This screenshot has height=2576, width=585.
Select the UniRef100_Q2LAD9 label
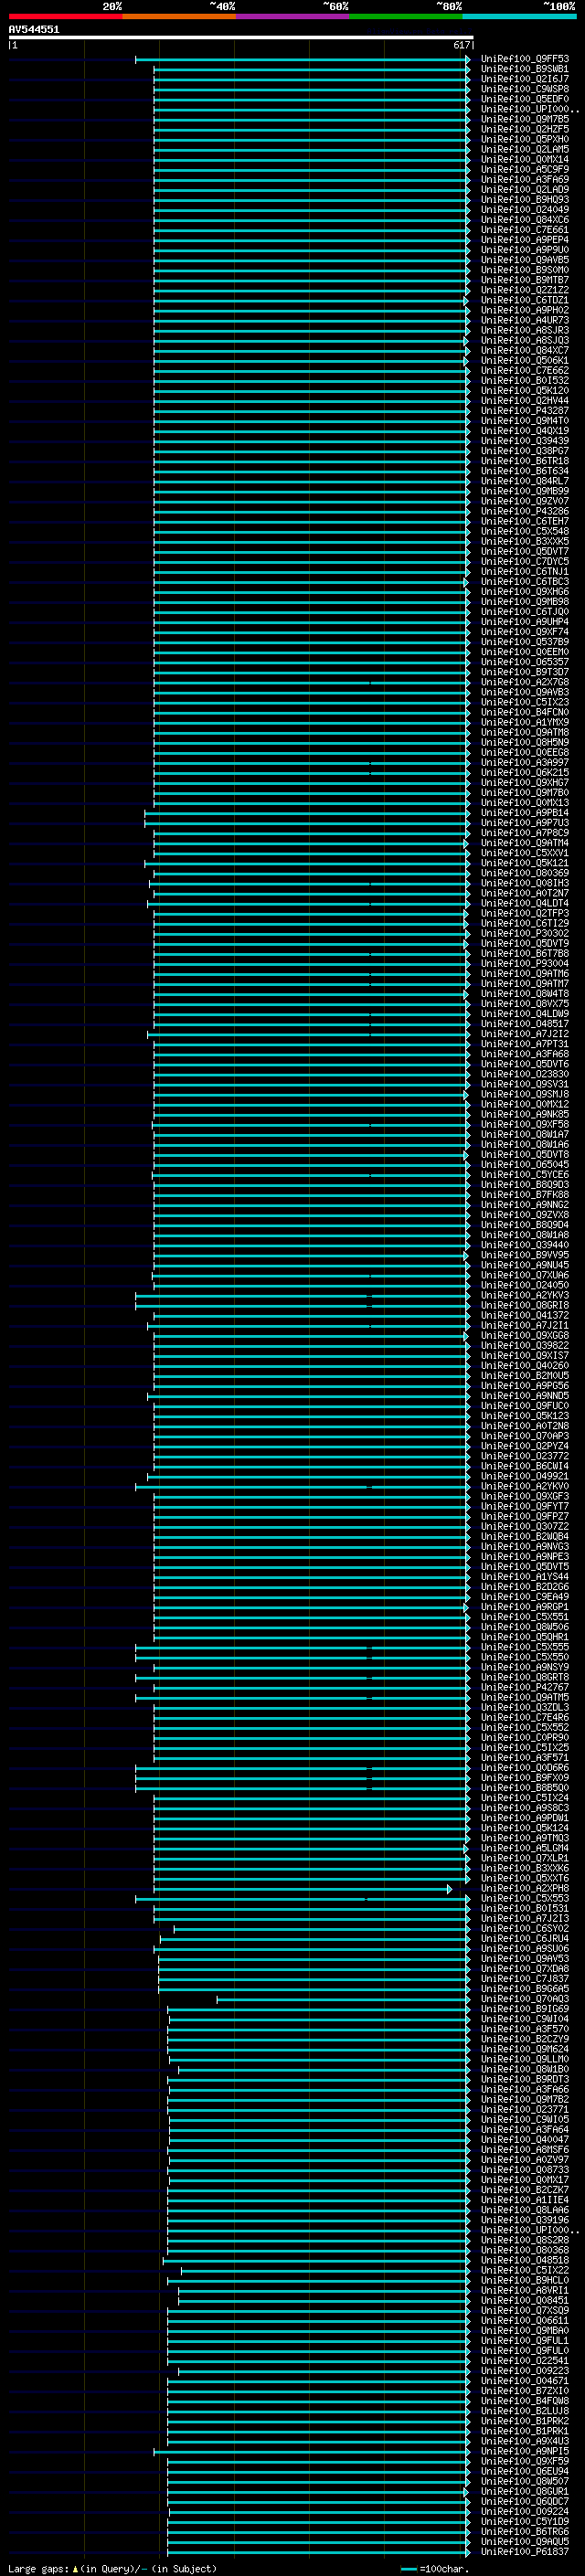(x=525, y=189)
